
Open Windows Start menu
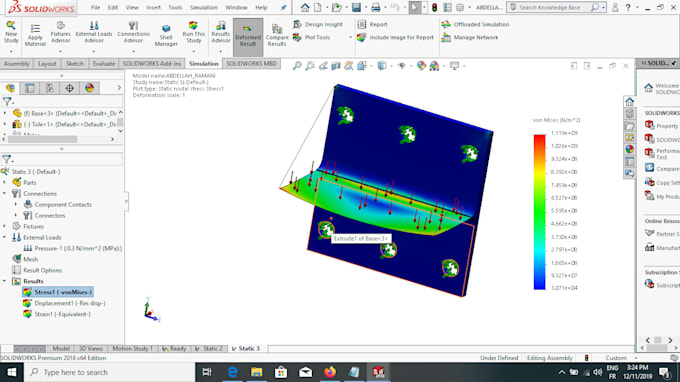tap(11, 372)
